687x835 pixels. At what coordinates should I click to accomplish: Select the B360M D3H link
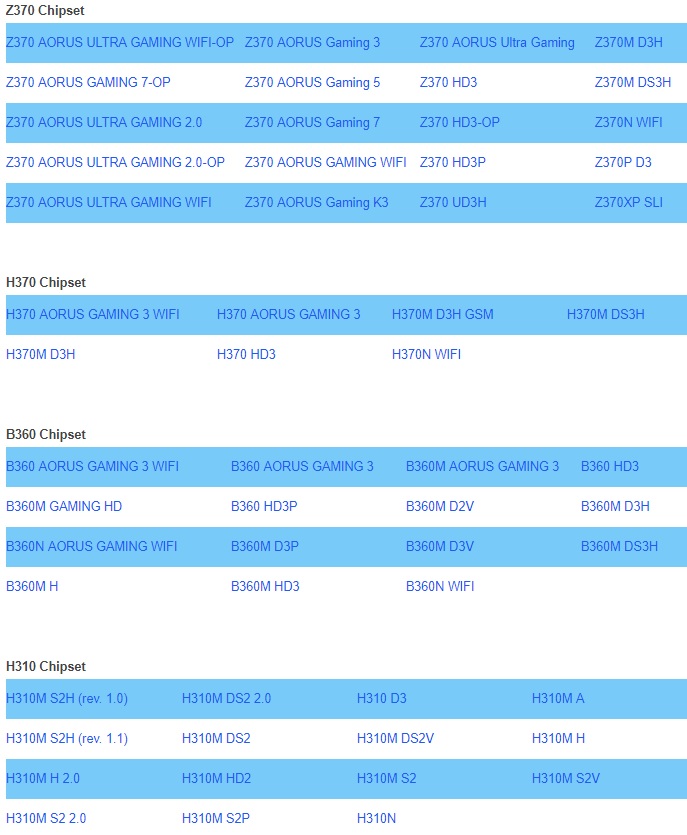[x=616, y=506]
